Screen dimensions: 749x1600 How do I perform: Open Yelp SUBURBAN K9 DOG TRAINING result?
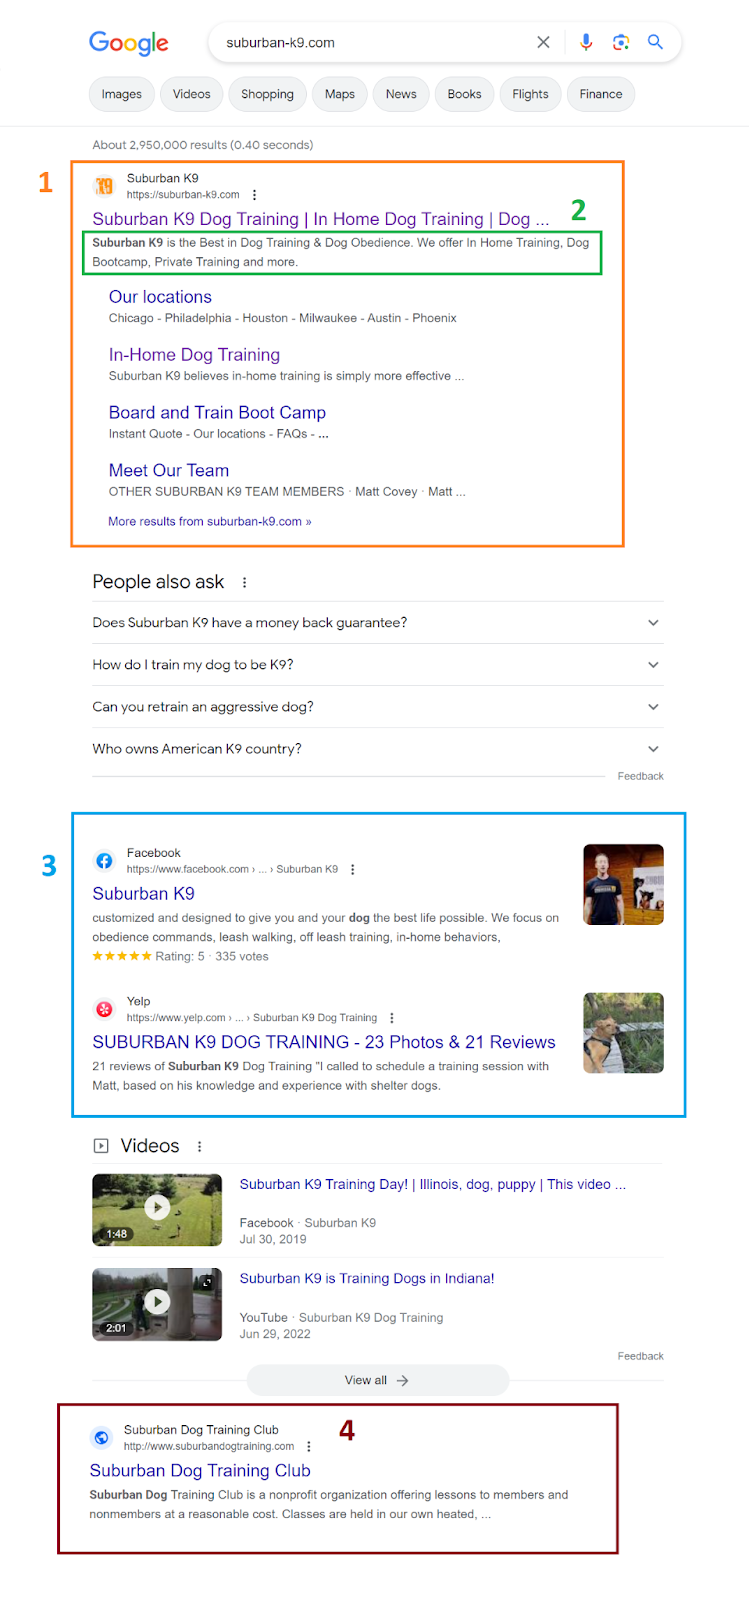[324, 1042]
